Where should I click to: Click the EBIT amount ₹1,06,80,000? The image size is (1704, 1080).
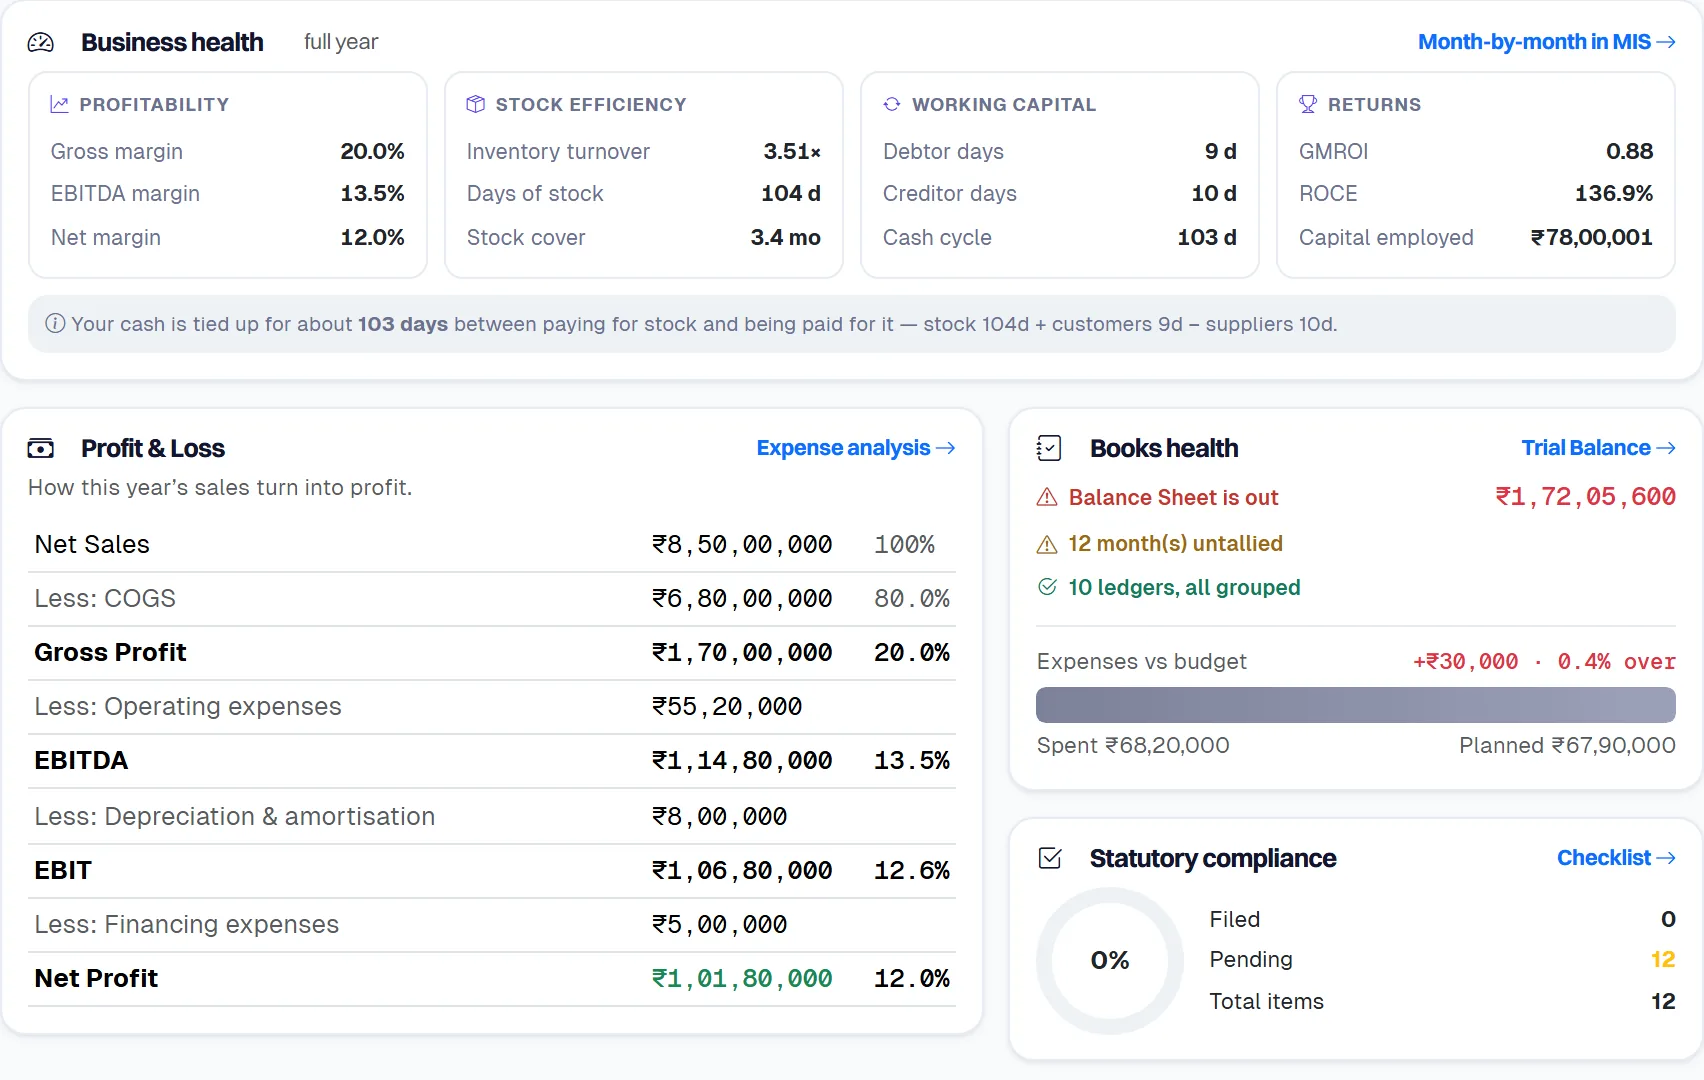point(742,870)
